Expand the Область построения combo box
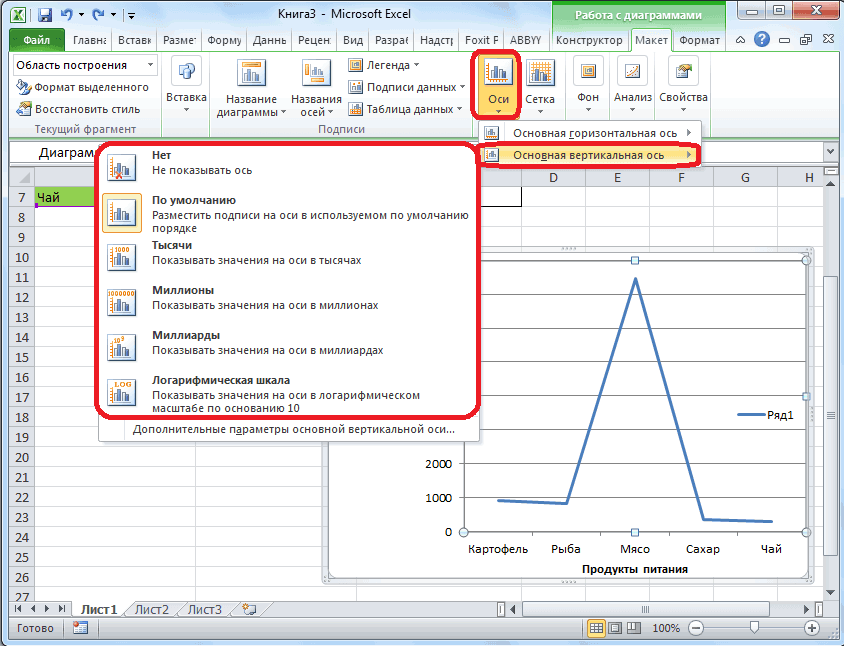Viewport: 844px width, 646px height. coord(151,65)
